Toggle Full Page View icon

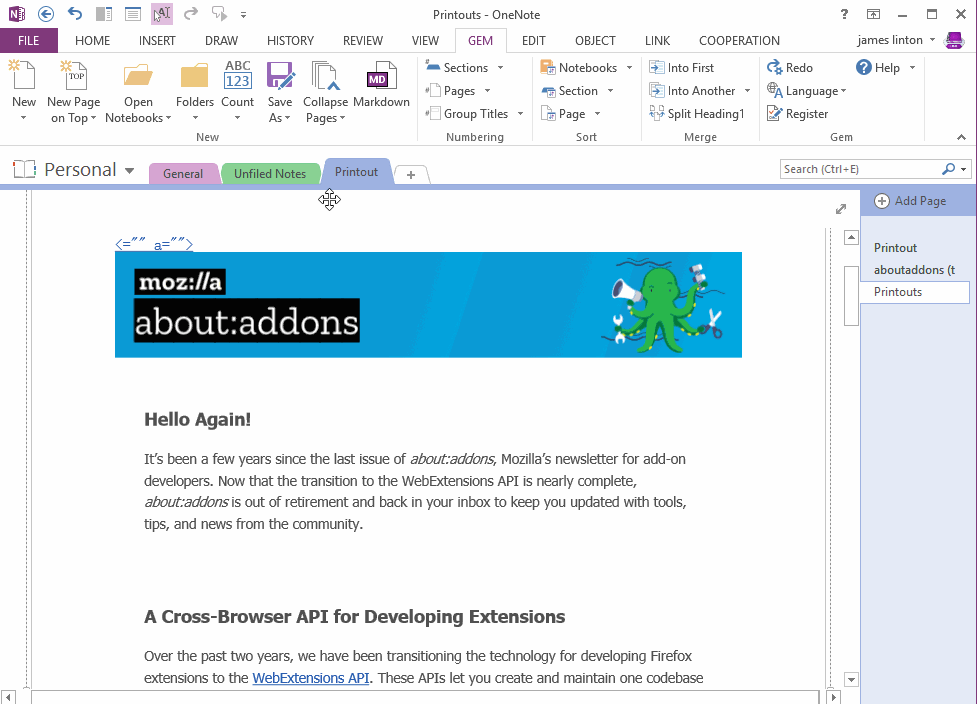click(133, 14)
